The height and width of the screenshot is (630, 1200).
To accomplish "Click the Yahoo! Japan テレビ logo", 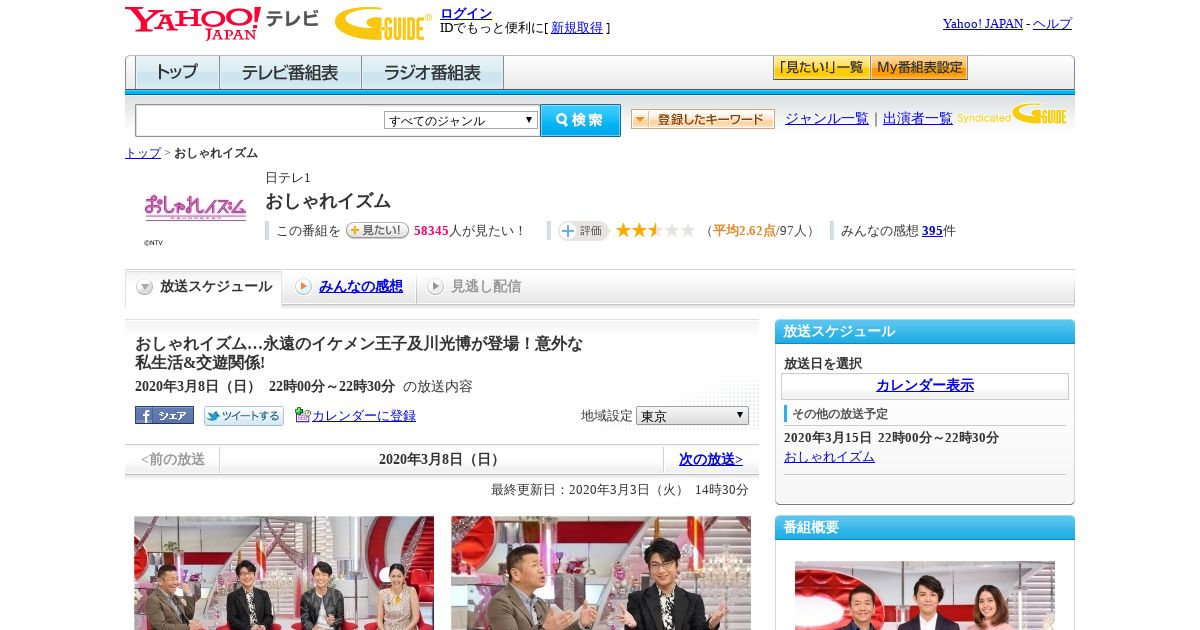I will [x=222, y=23].
